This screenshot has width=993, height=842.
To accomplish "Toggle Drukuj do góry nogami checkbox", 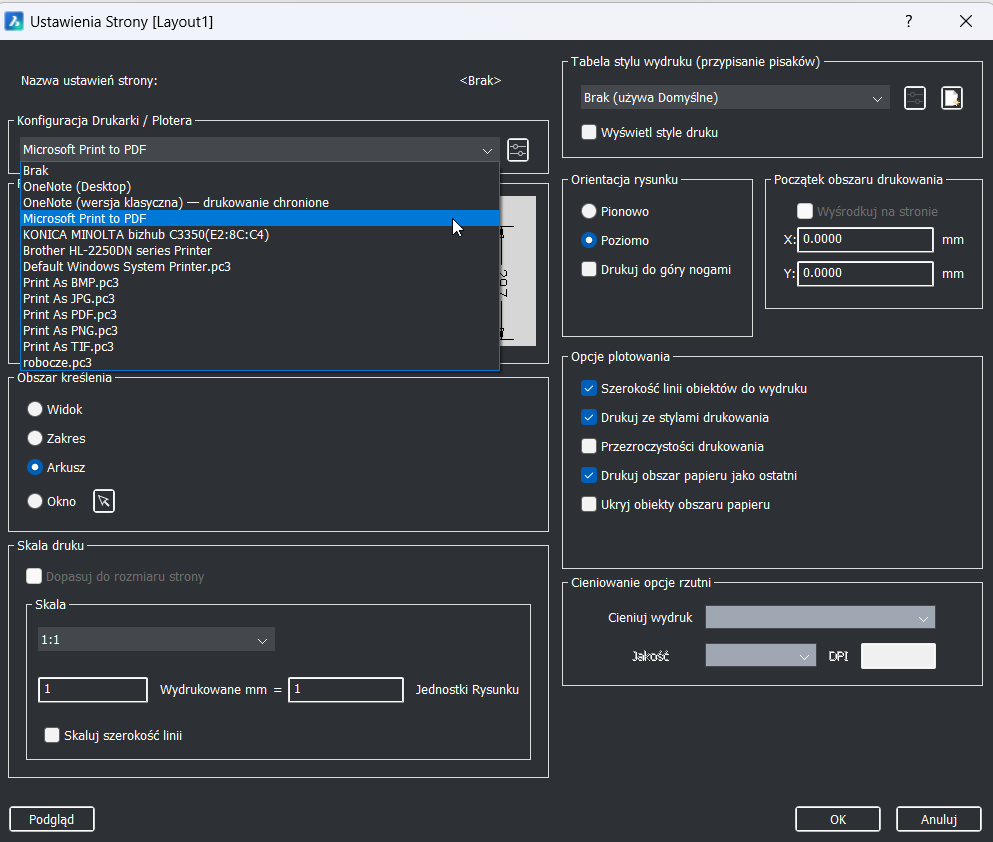I will (589, 269).
